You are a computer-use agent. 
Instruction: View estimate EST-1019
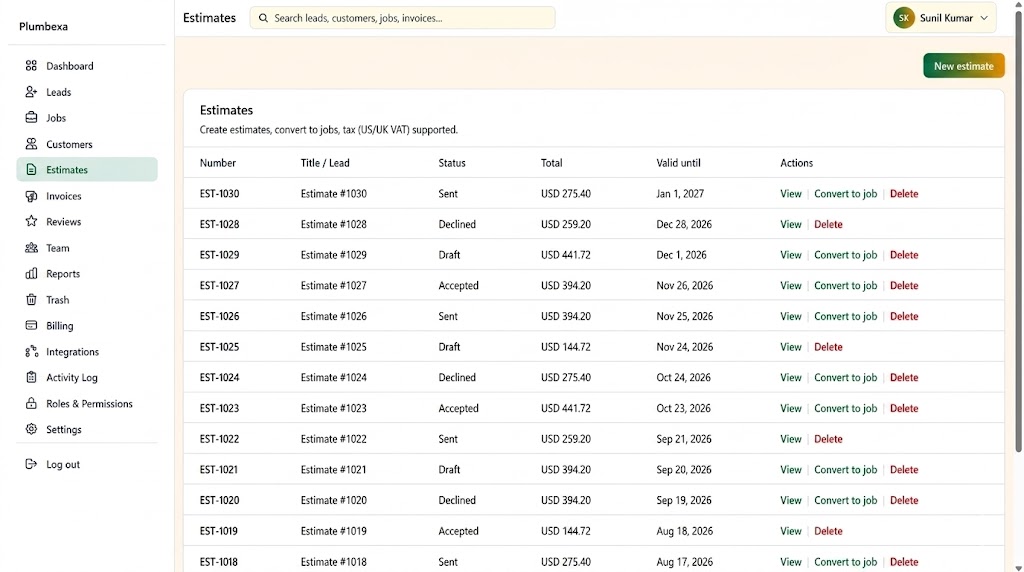click(790, 532)
